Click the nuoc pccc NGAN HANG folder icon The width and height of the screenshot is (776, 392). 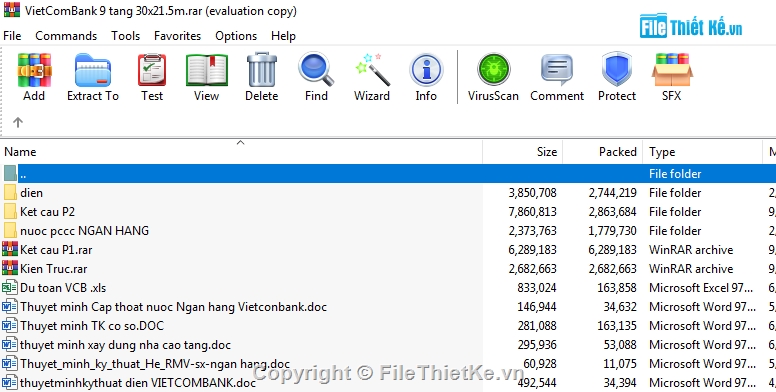pyautogui.click(x=10, y=231)
